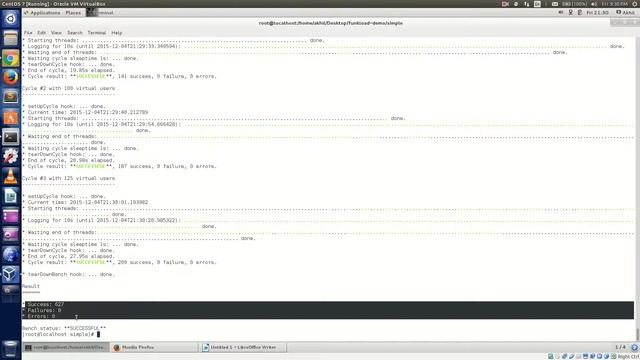Open the Fri 21:30 clock calendar

[x=597, y=13]
